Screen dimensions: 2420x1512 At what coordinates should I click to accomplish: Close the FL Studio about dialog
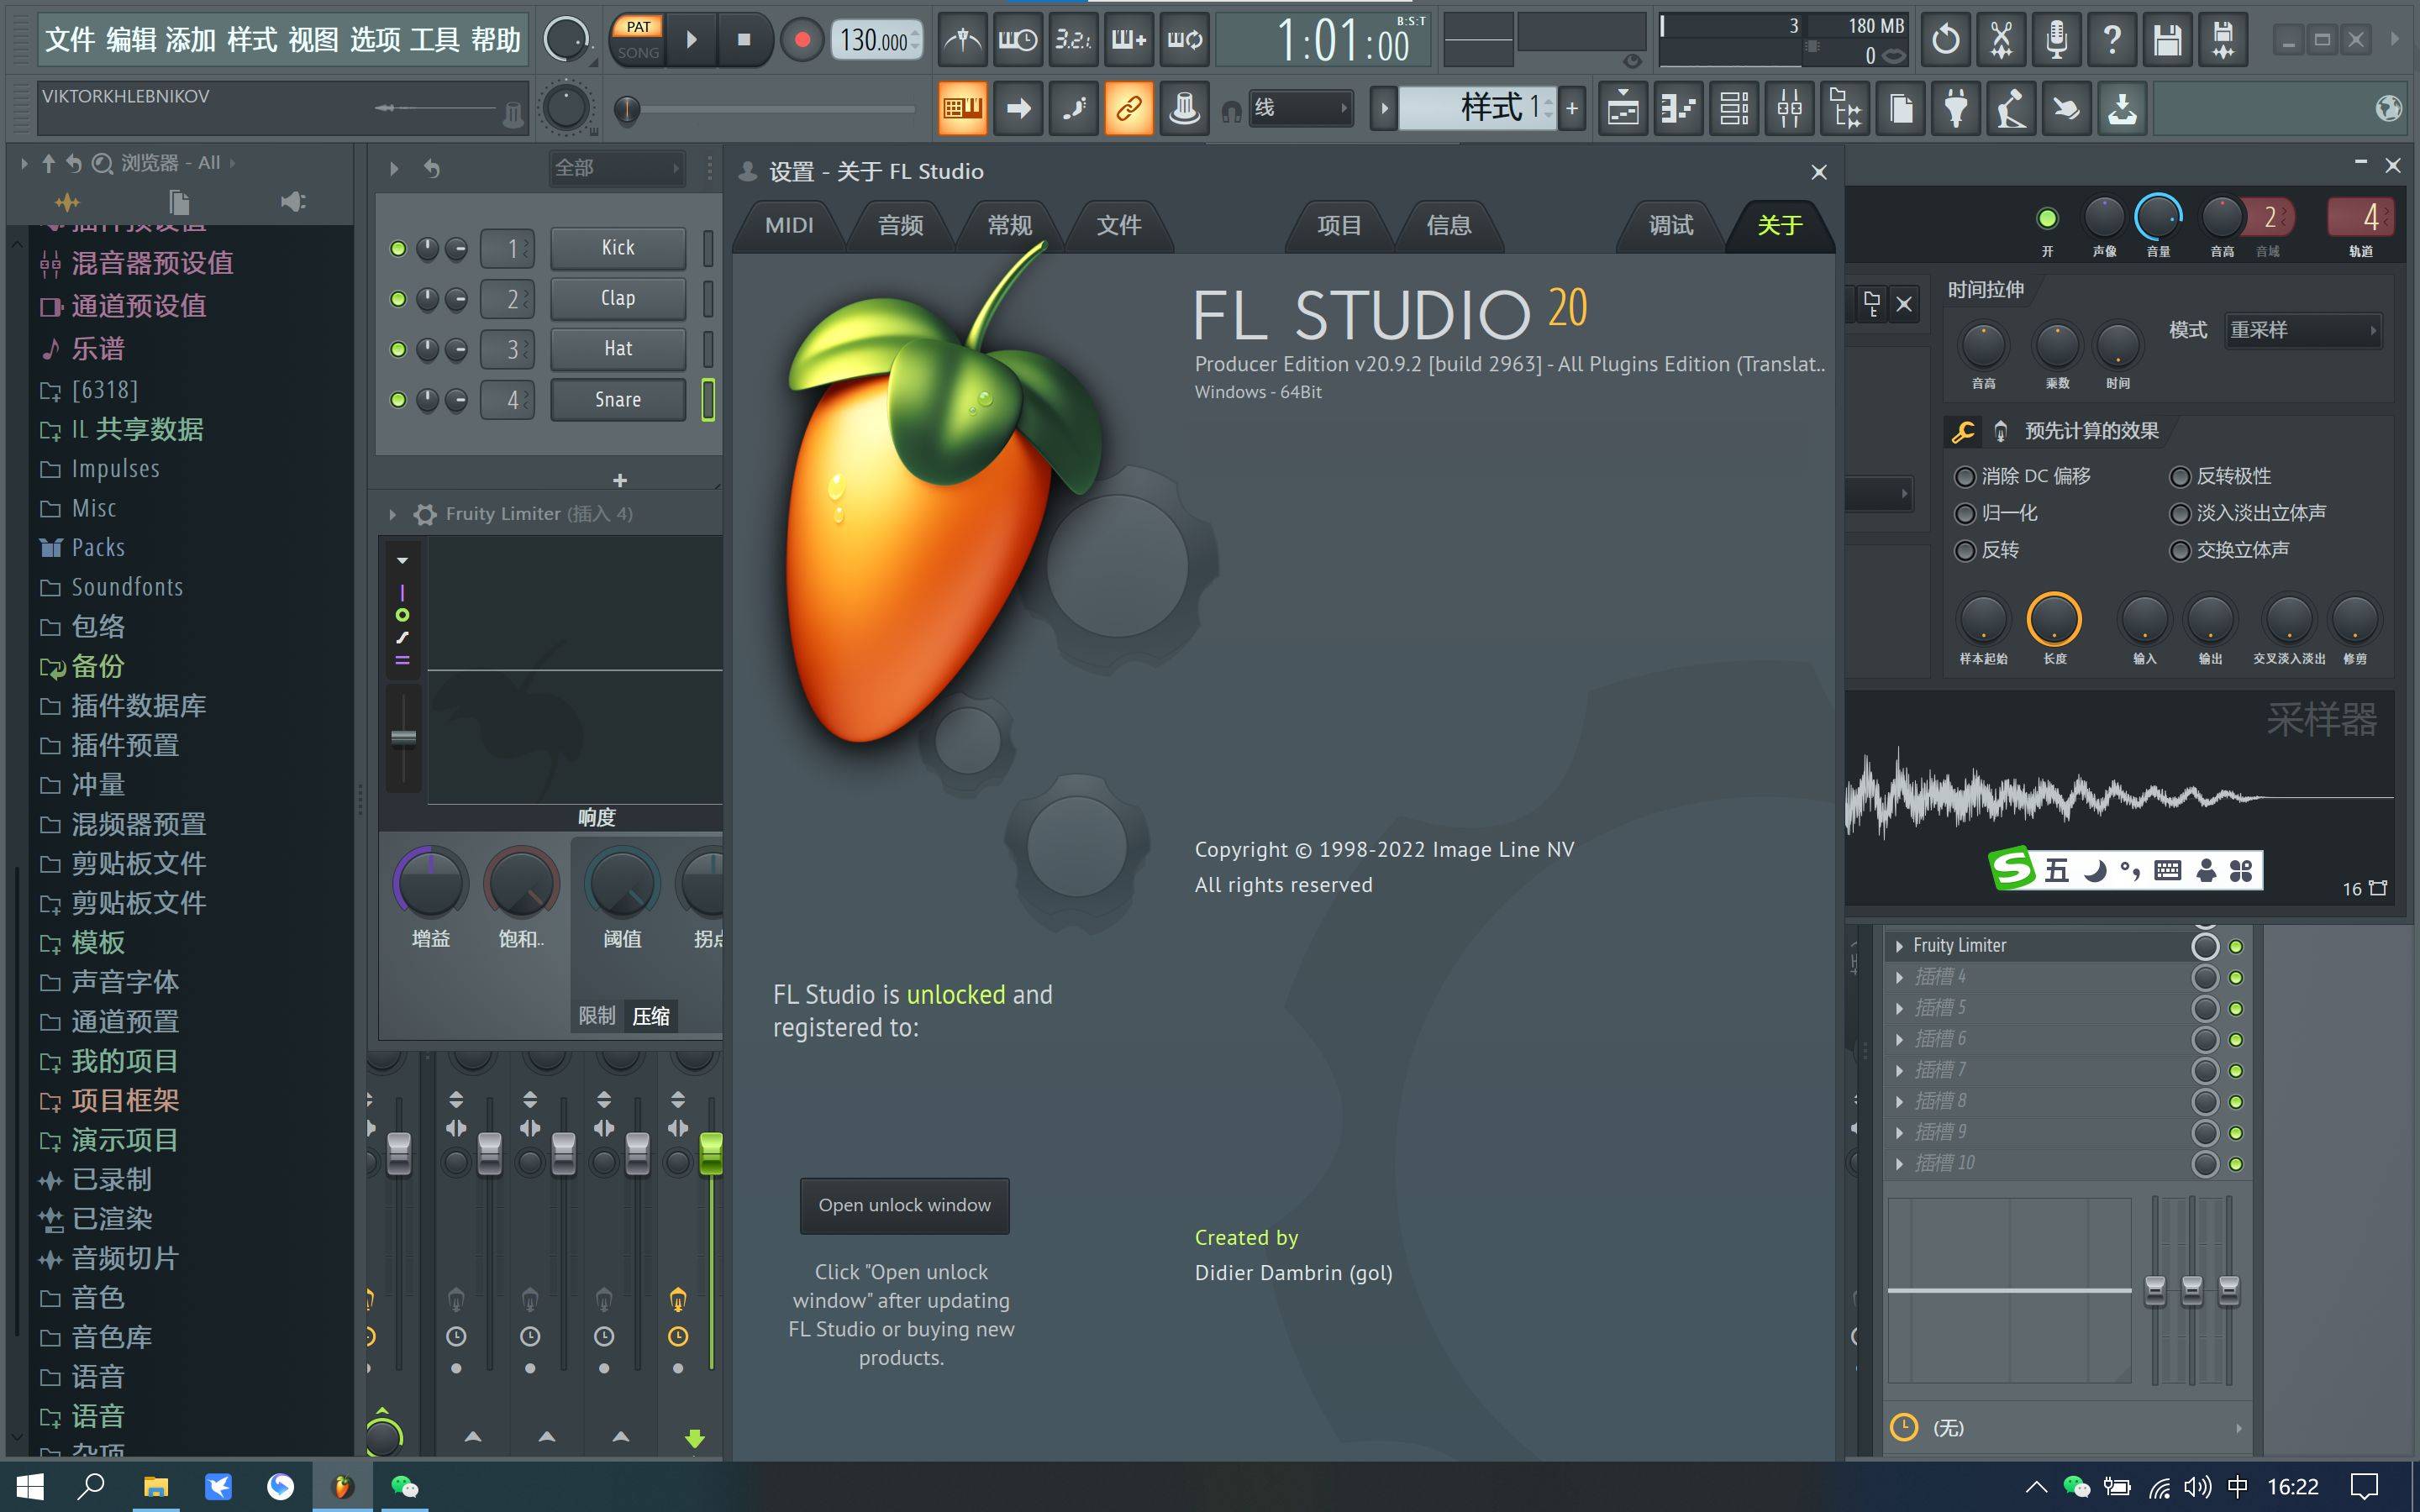pyautogui.click(x=1818, y=171)
